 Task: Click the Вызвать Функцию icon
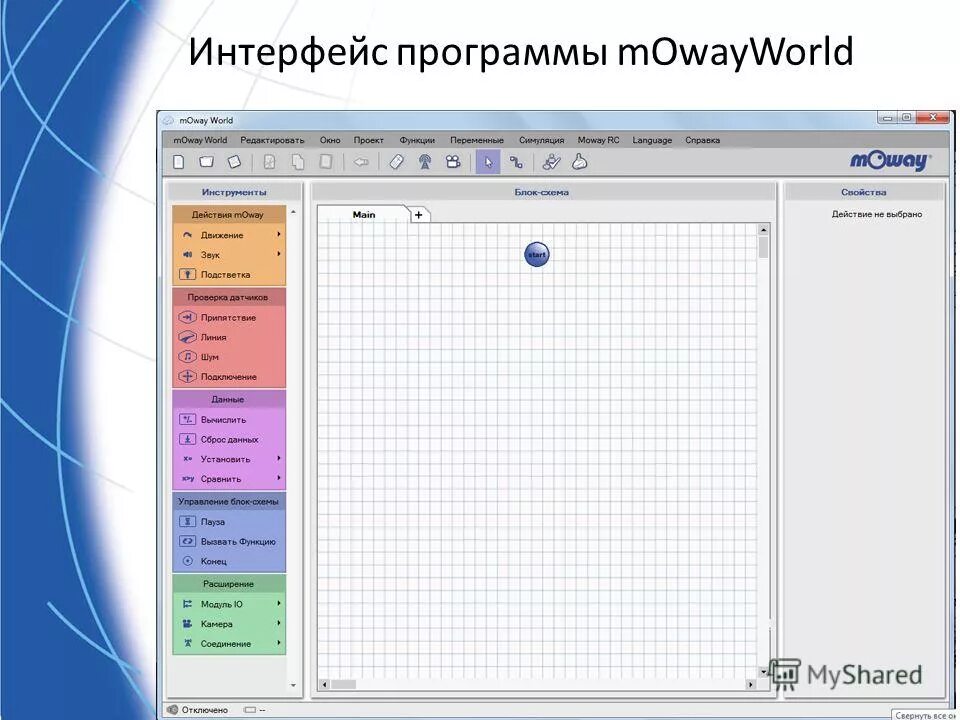[x=187, y=541]
